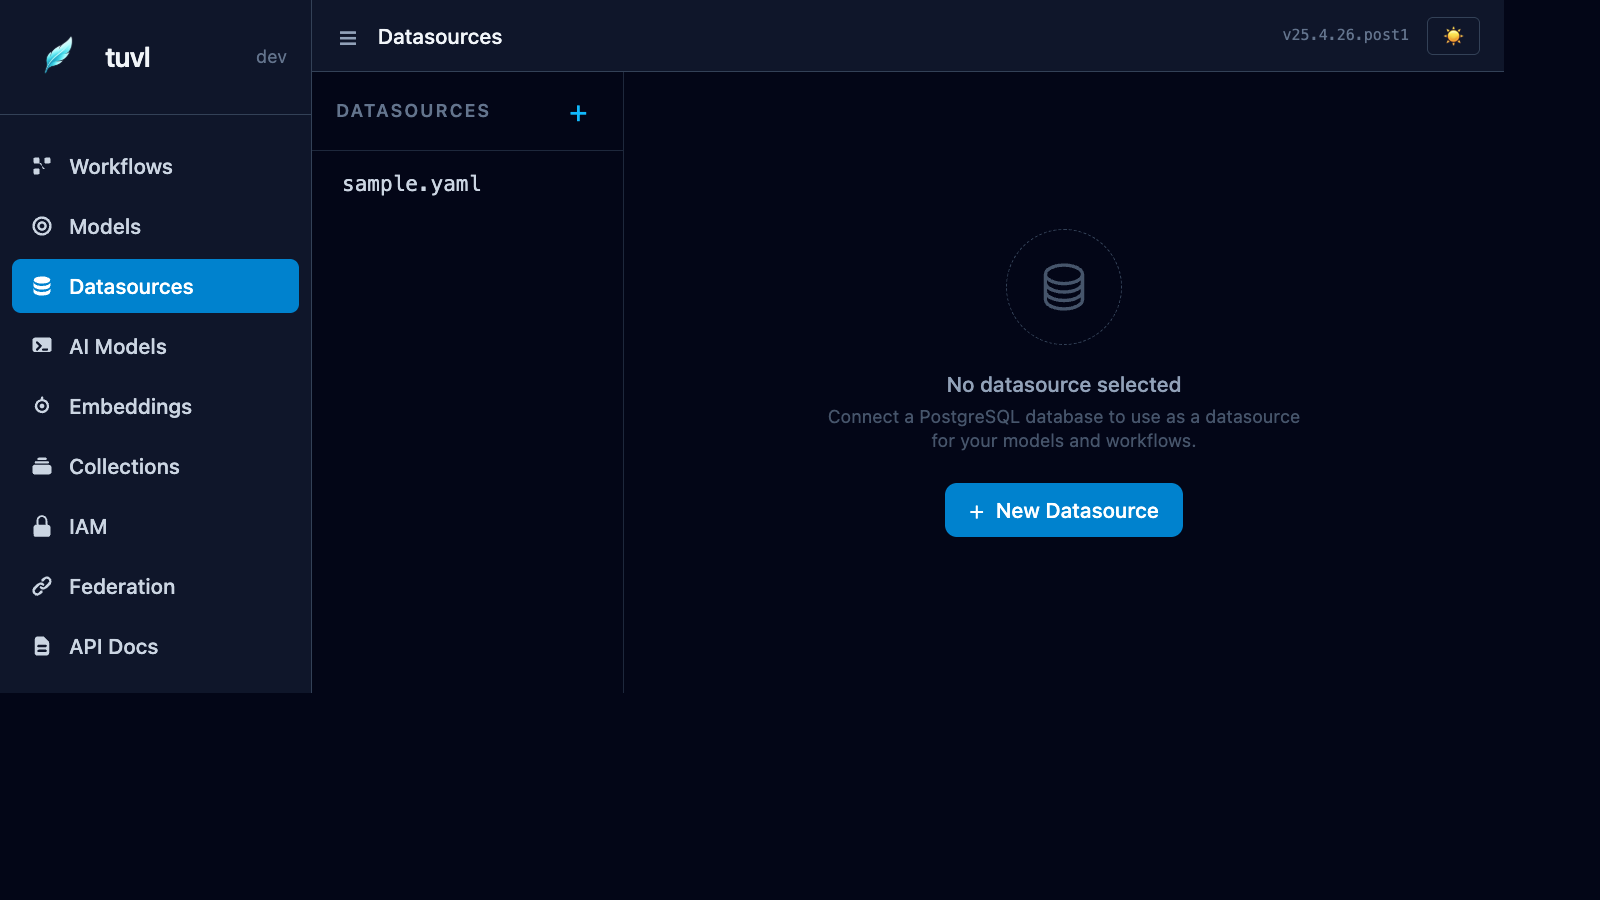This screenshot has width=1600, height=900.
Task: Select Datasources in sidebar navigation
Action: coord(155,286)
